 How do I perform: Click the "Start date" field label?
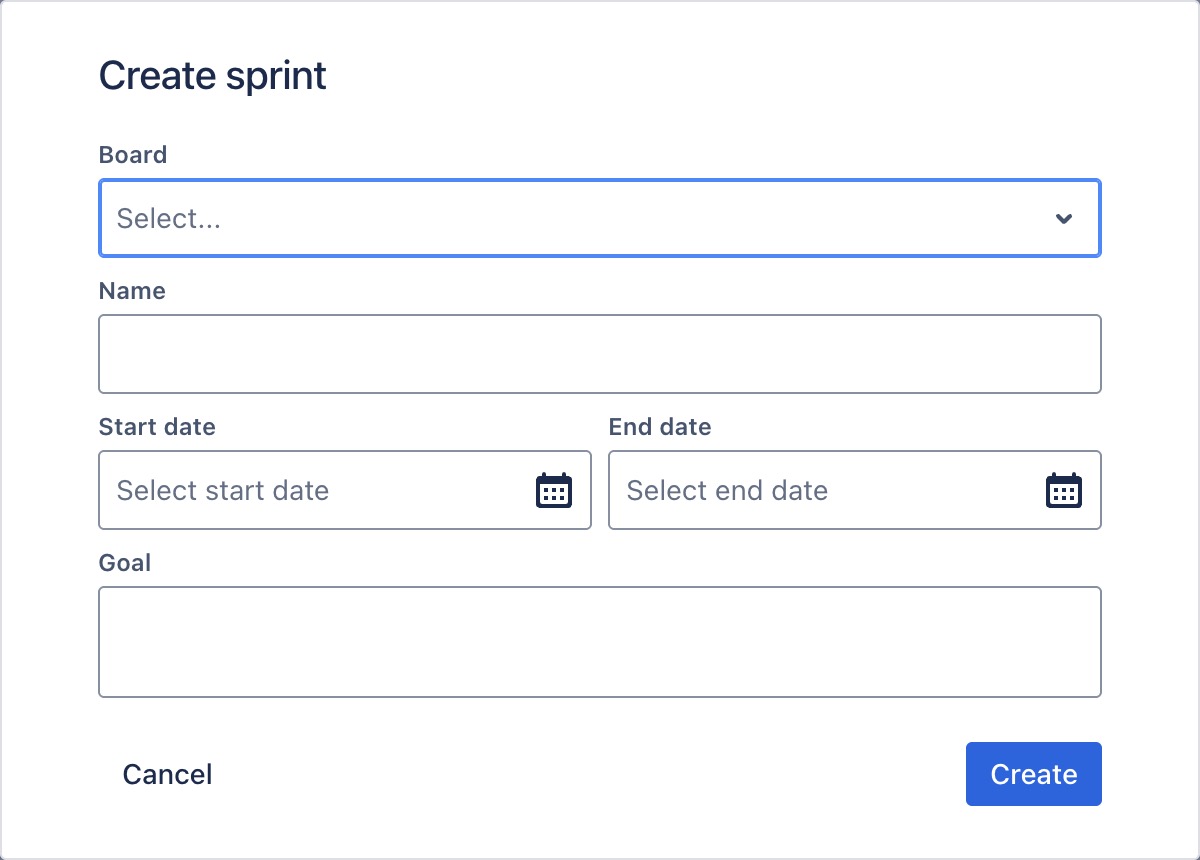[157, 427]
